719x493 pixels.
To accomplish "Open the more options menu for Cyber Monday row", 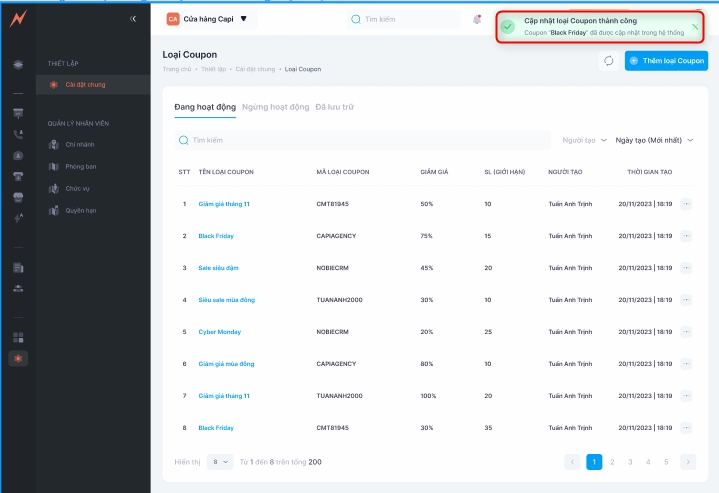I will pyautogui.click(x=686, y=332).
